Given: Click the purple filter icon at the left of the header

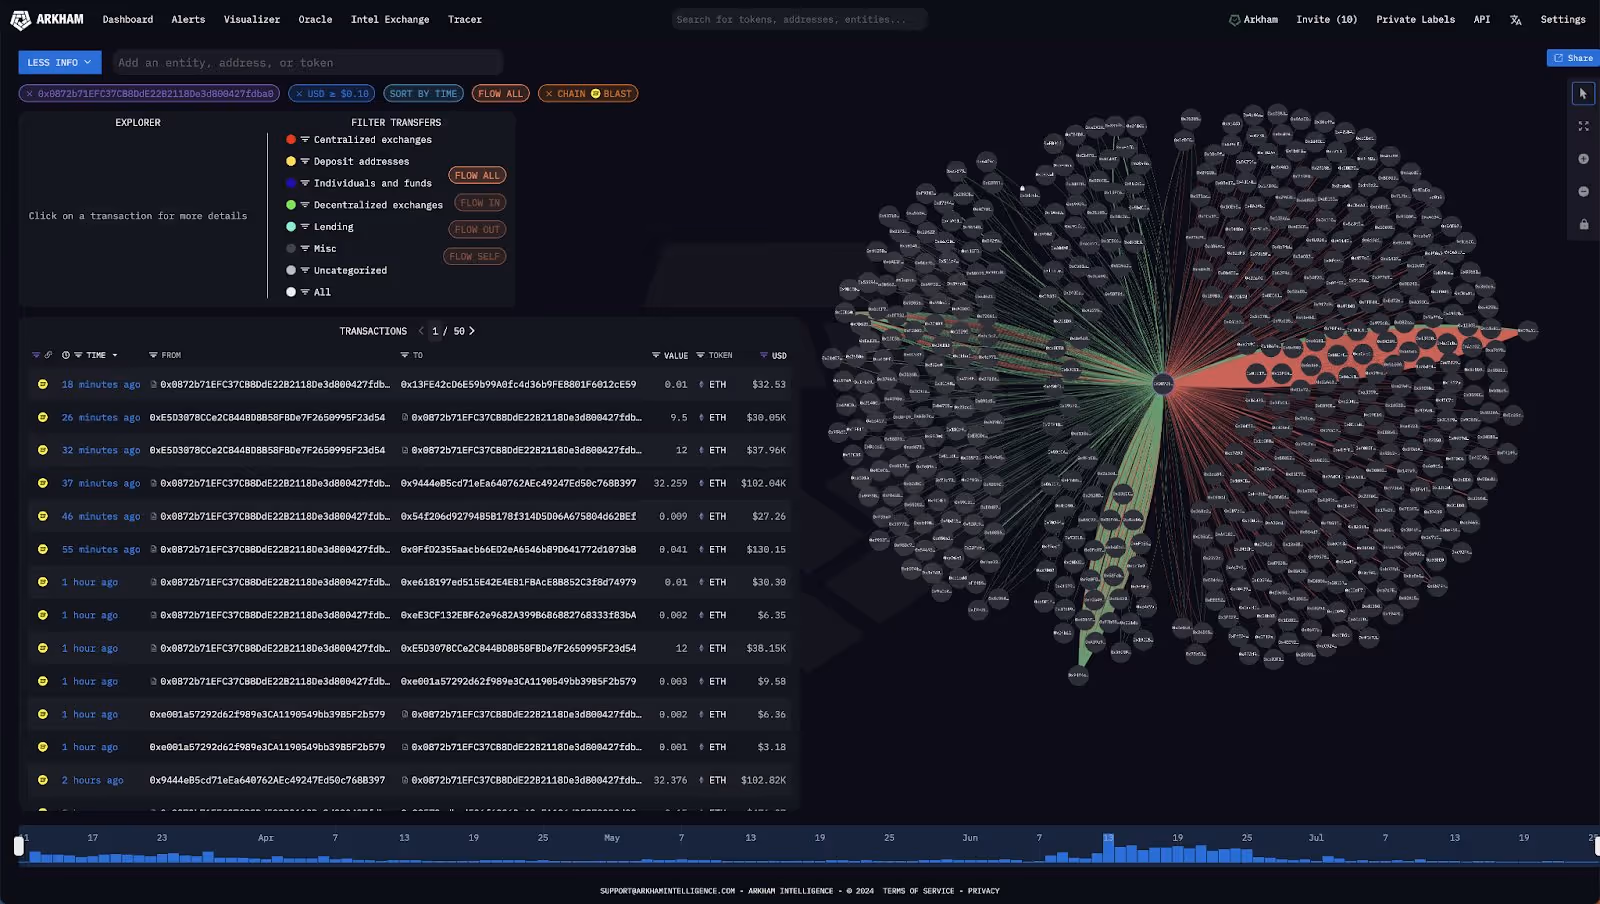Looking at the screenshot, I should [36, 355].
